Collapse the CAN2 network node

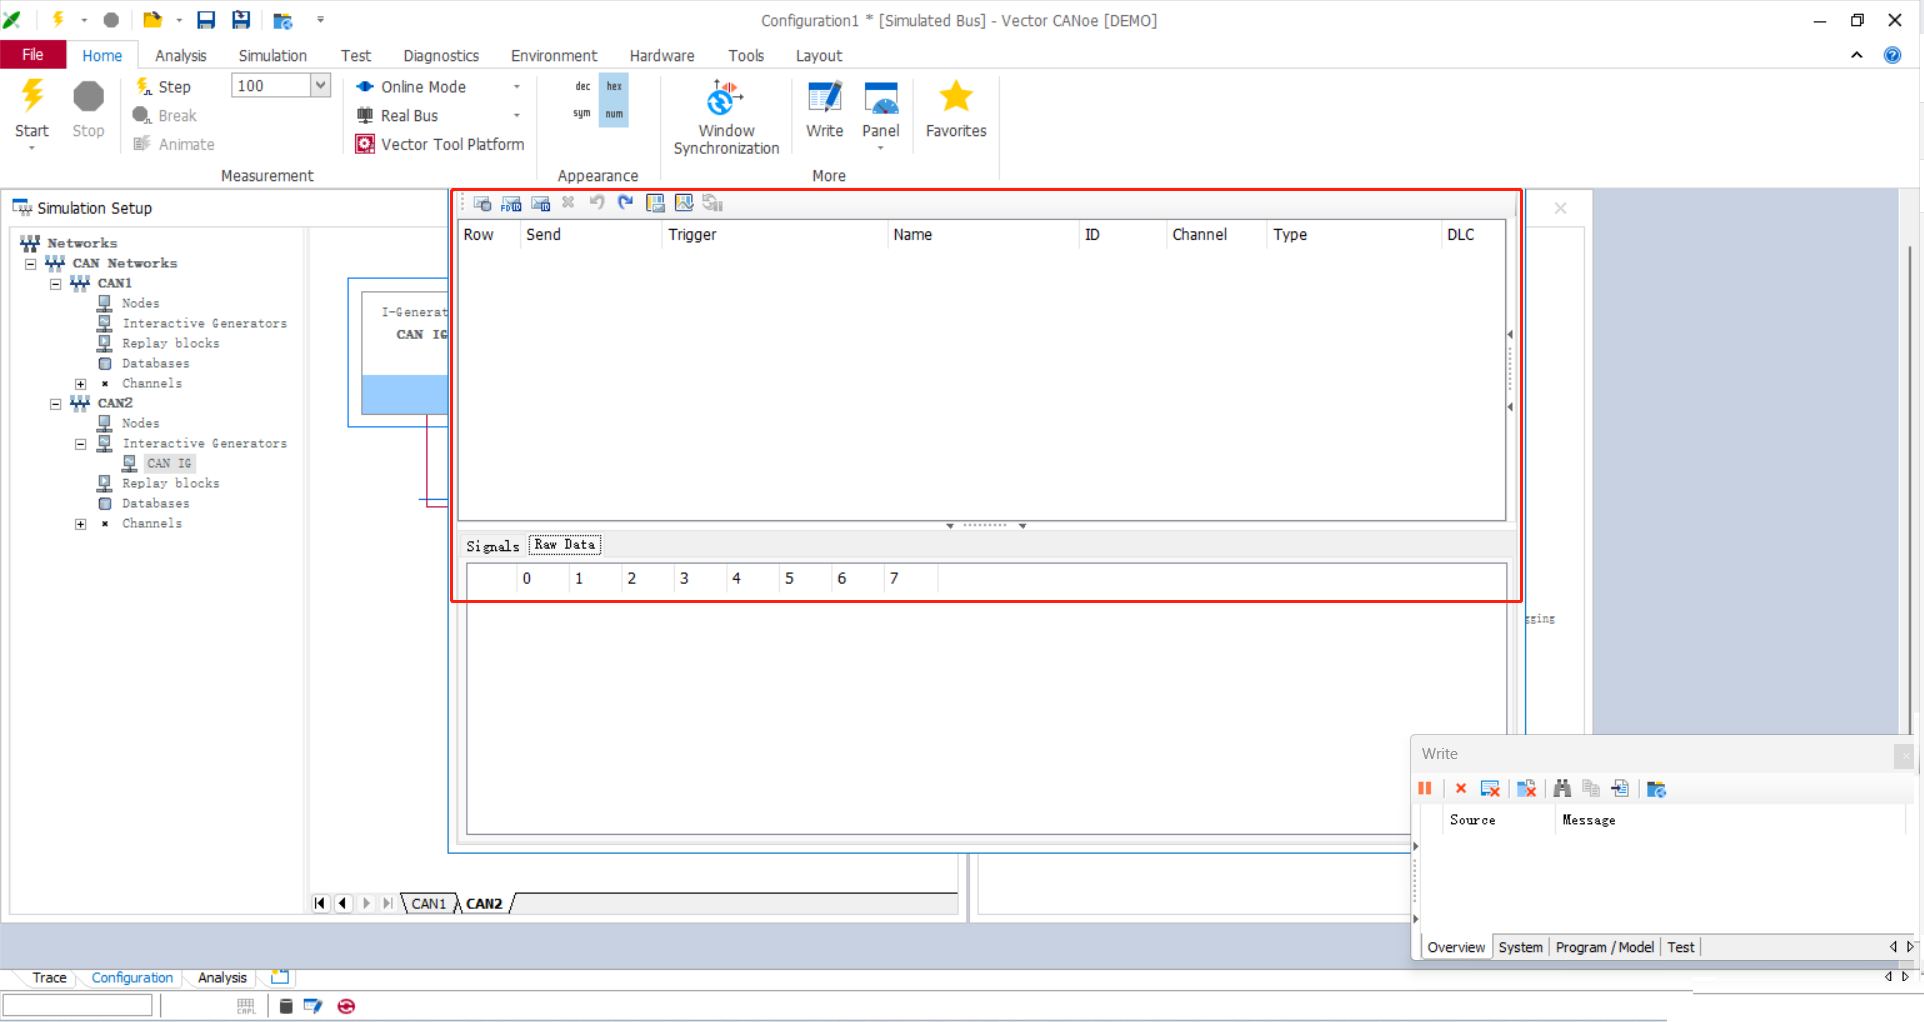(x=56, y=404)
